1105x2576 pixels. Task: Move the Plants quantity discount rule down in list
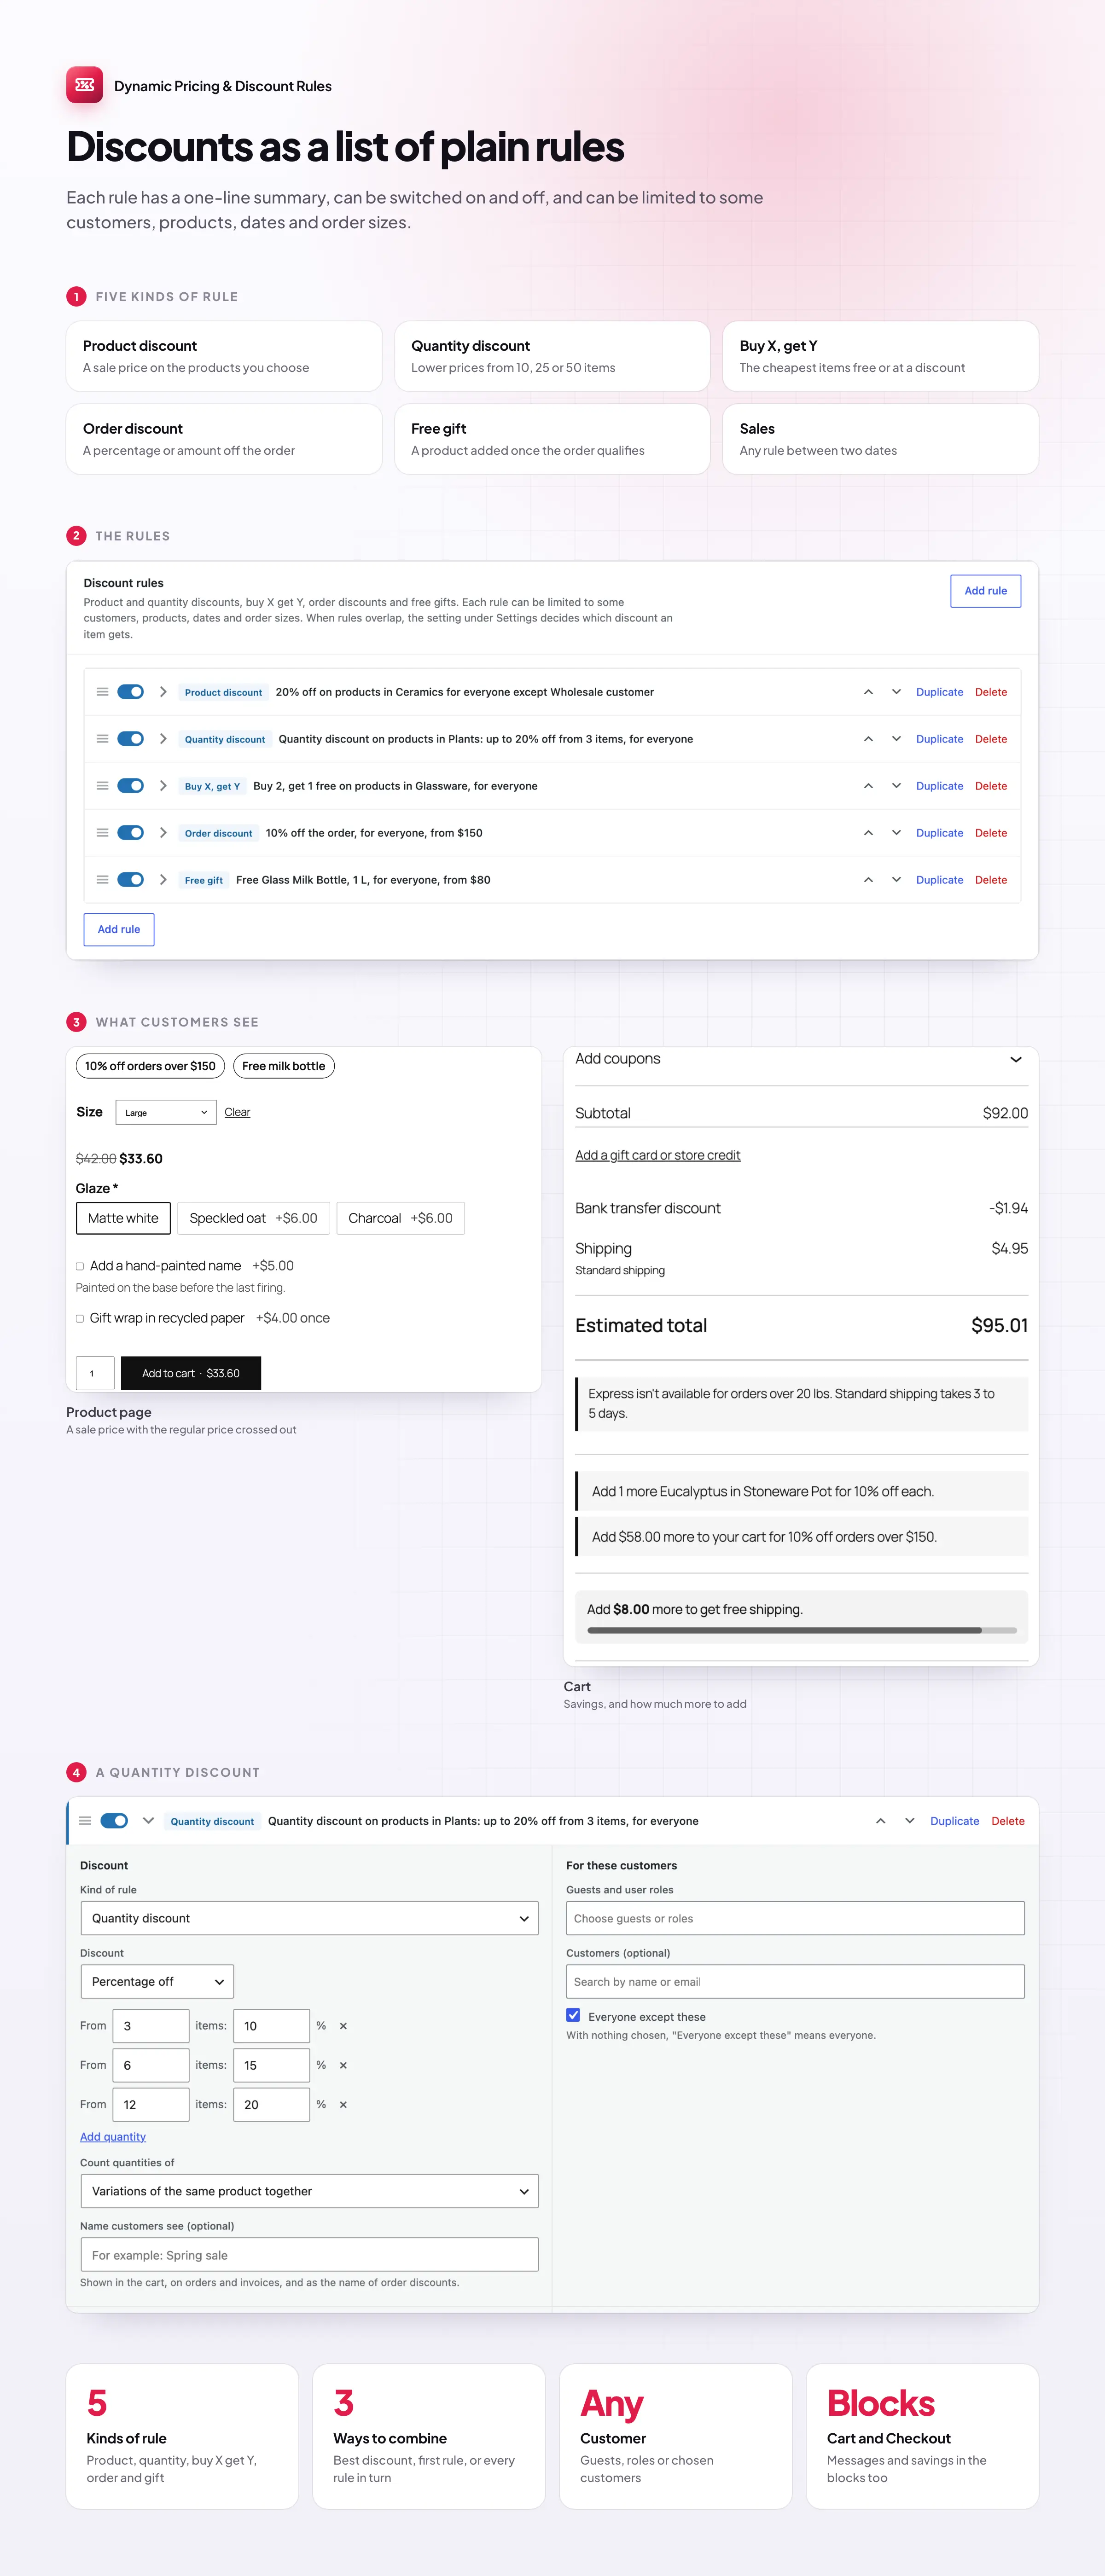[896, 739]
